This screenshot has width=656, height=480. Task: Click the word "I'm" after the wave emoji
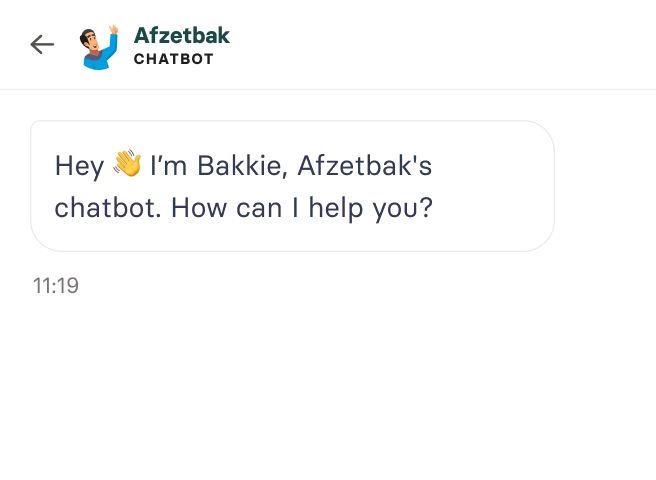click(x=169, y=166)
